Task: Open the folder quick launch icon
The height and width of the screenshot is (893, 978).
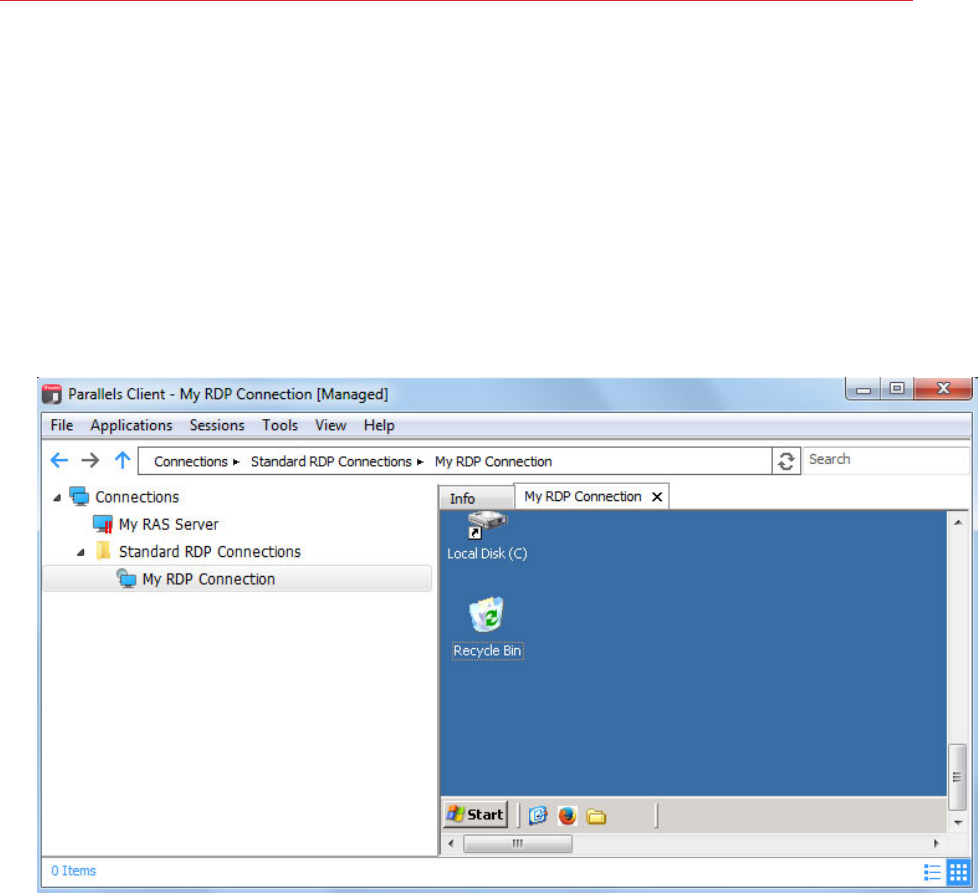Action: tap(596, 816)
